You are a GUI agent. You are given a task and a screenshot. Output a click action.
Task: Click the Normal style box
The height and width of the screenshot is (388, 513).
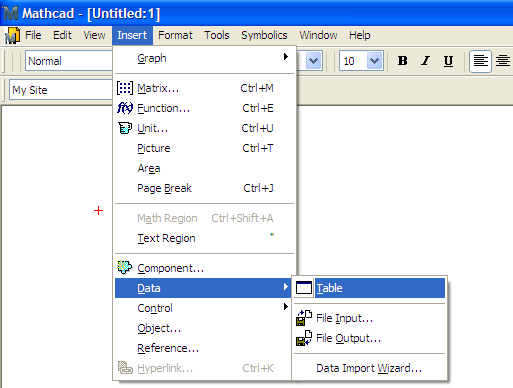coord(69,61)
